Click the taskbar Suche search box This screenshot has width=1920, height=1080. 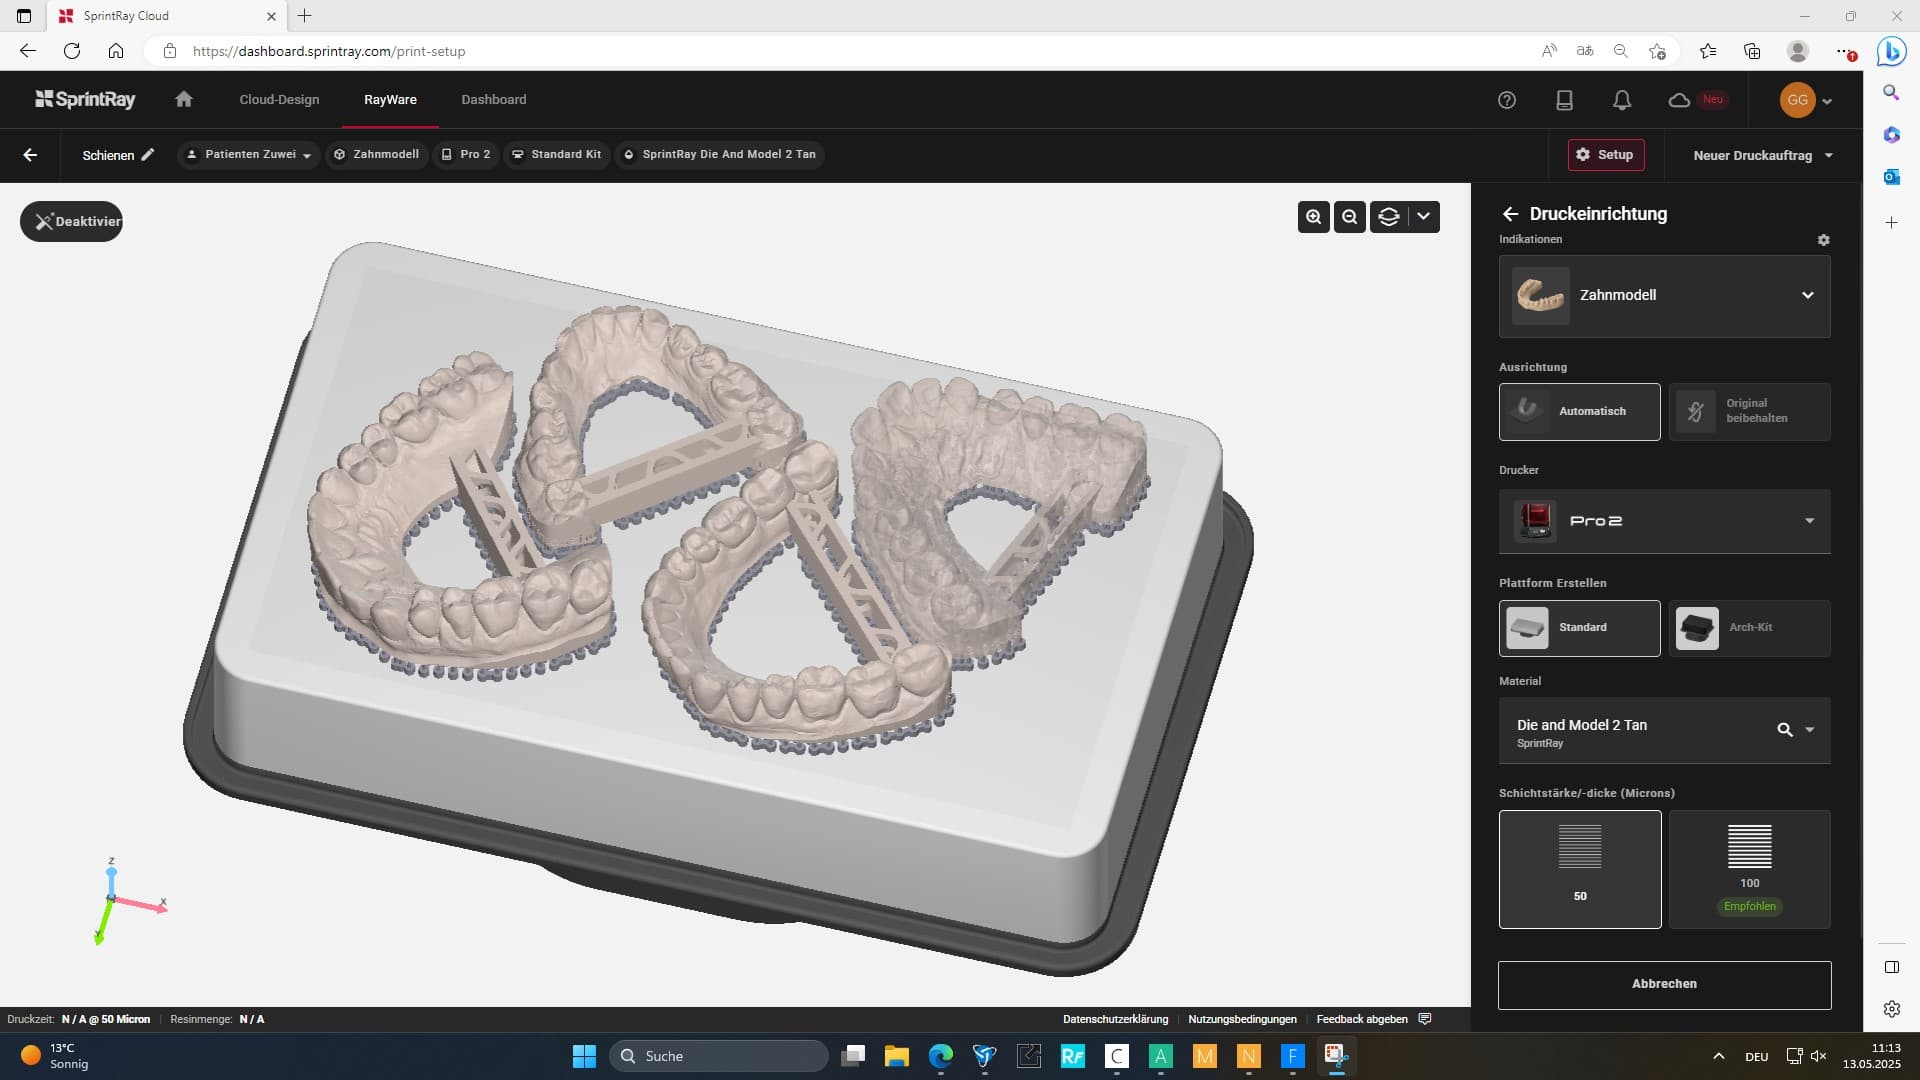click(x=718, y=1056)
